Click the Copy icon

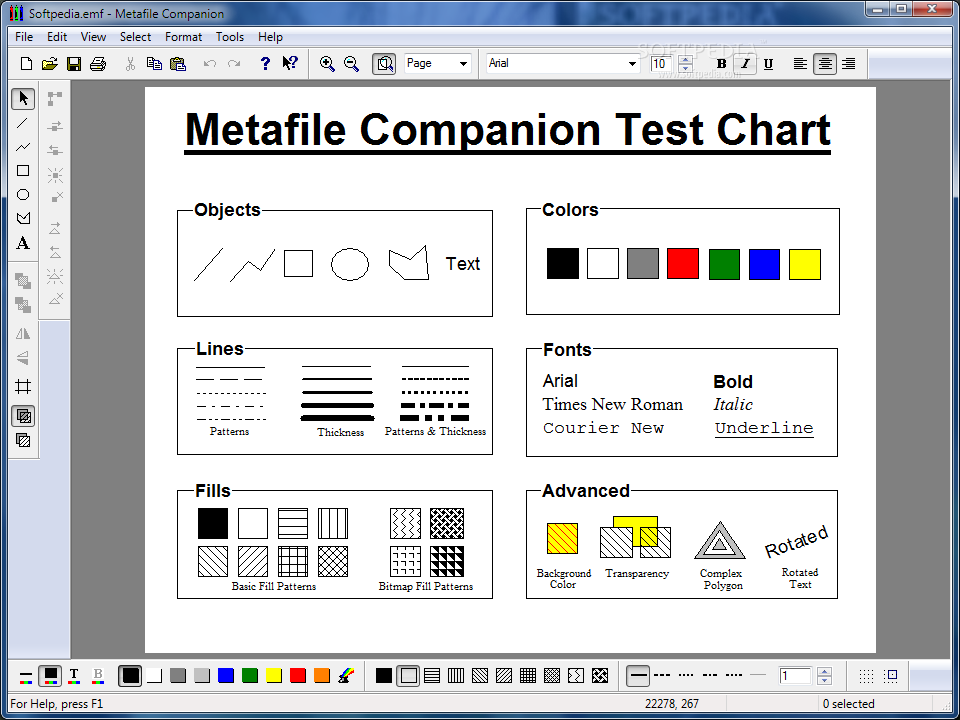pyautogui.click(x=154, y=64)
